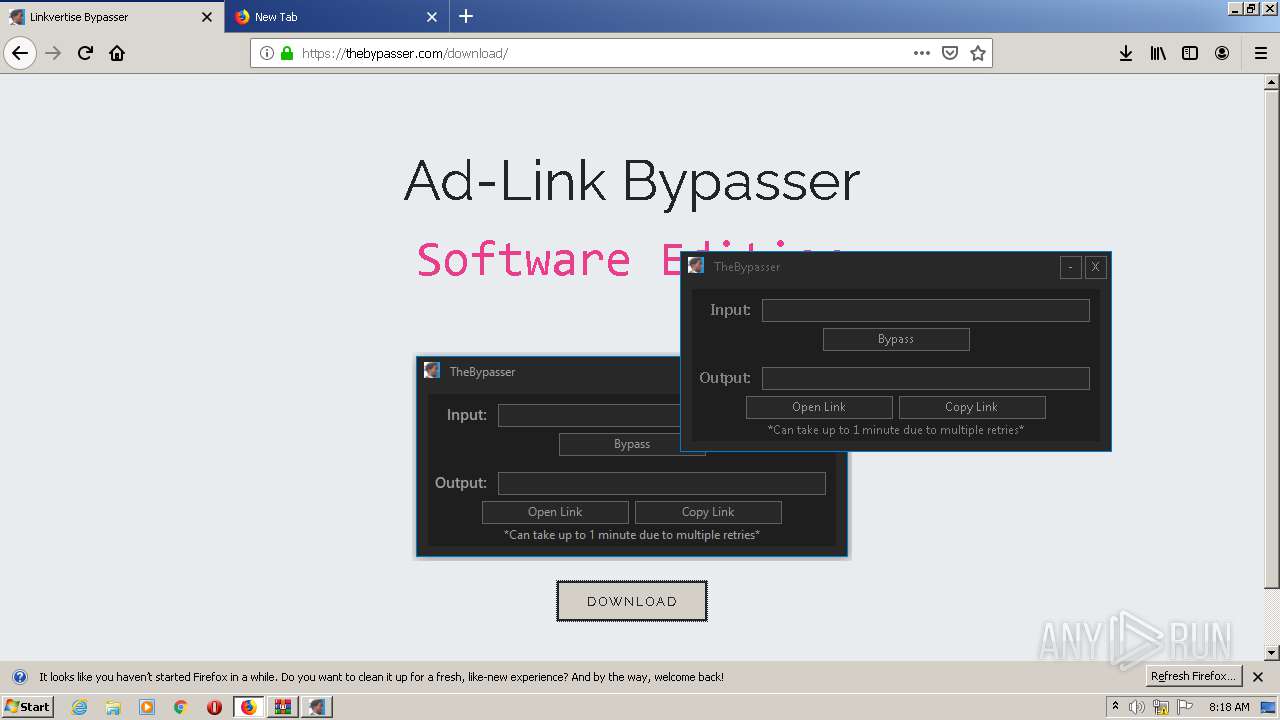Open the Firefox account menu
Image resolution: width=1280 pixels, height=720 pixels.
click(1222, 53)
